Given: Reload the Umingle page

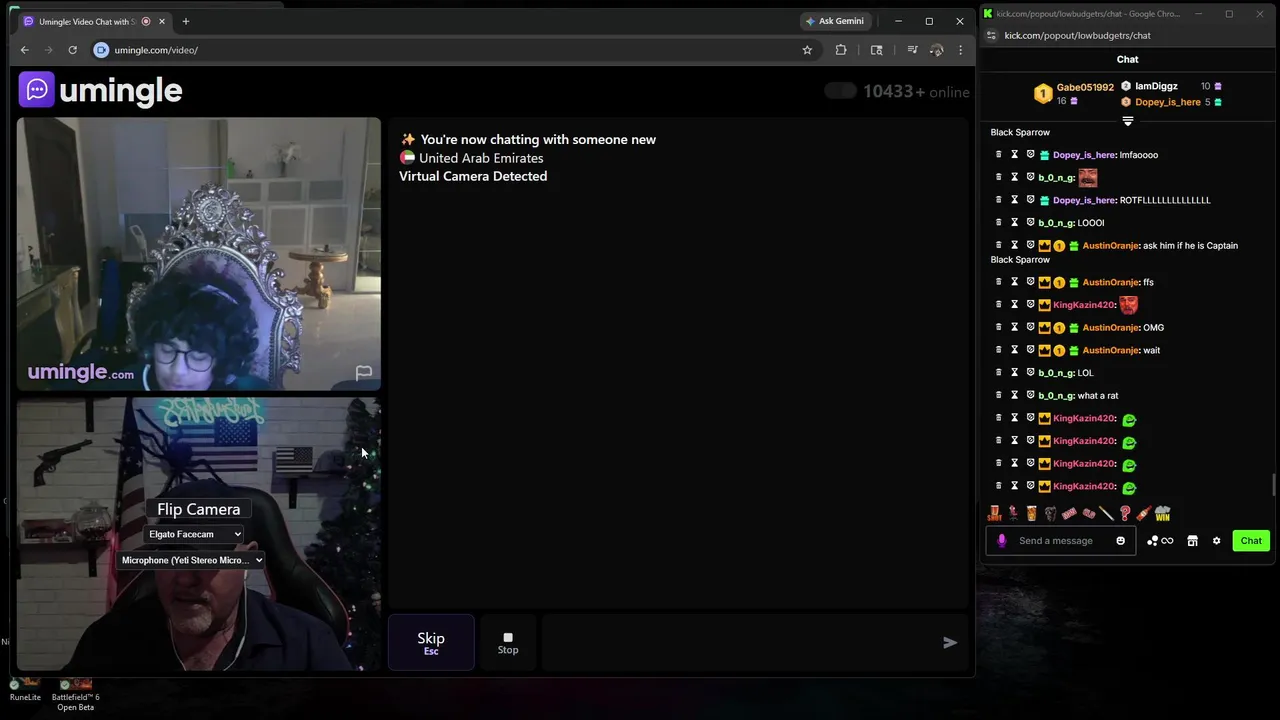Looking at the screenshot, I should coord(72,50).
